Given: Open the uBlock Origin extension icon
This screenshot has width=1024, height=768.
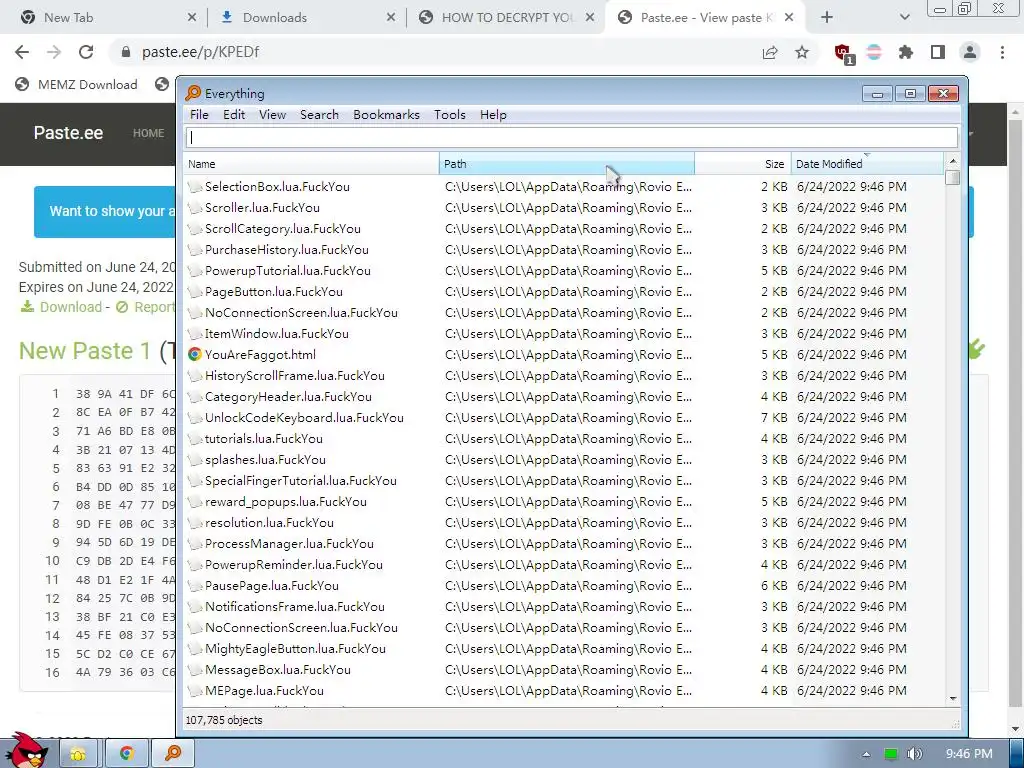Looking at the screenshot, I should click(843, 53).
